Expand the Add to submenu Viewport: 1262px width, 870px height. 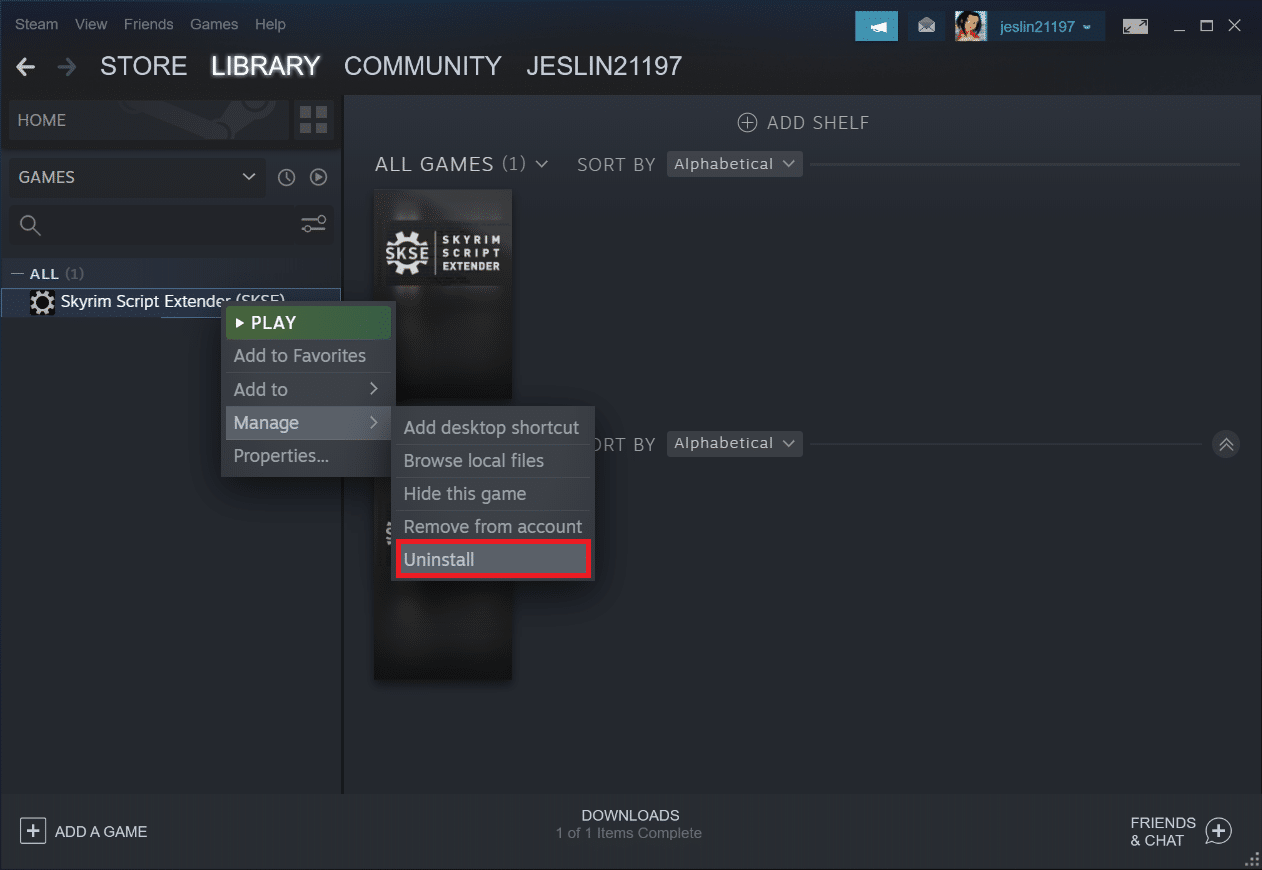[x=308, y=389]
